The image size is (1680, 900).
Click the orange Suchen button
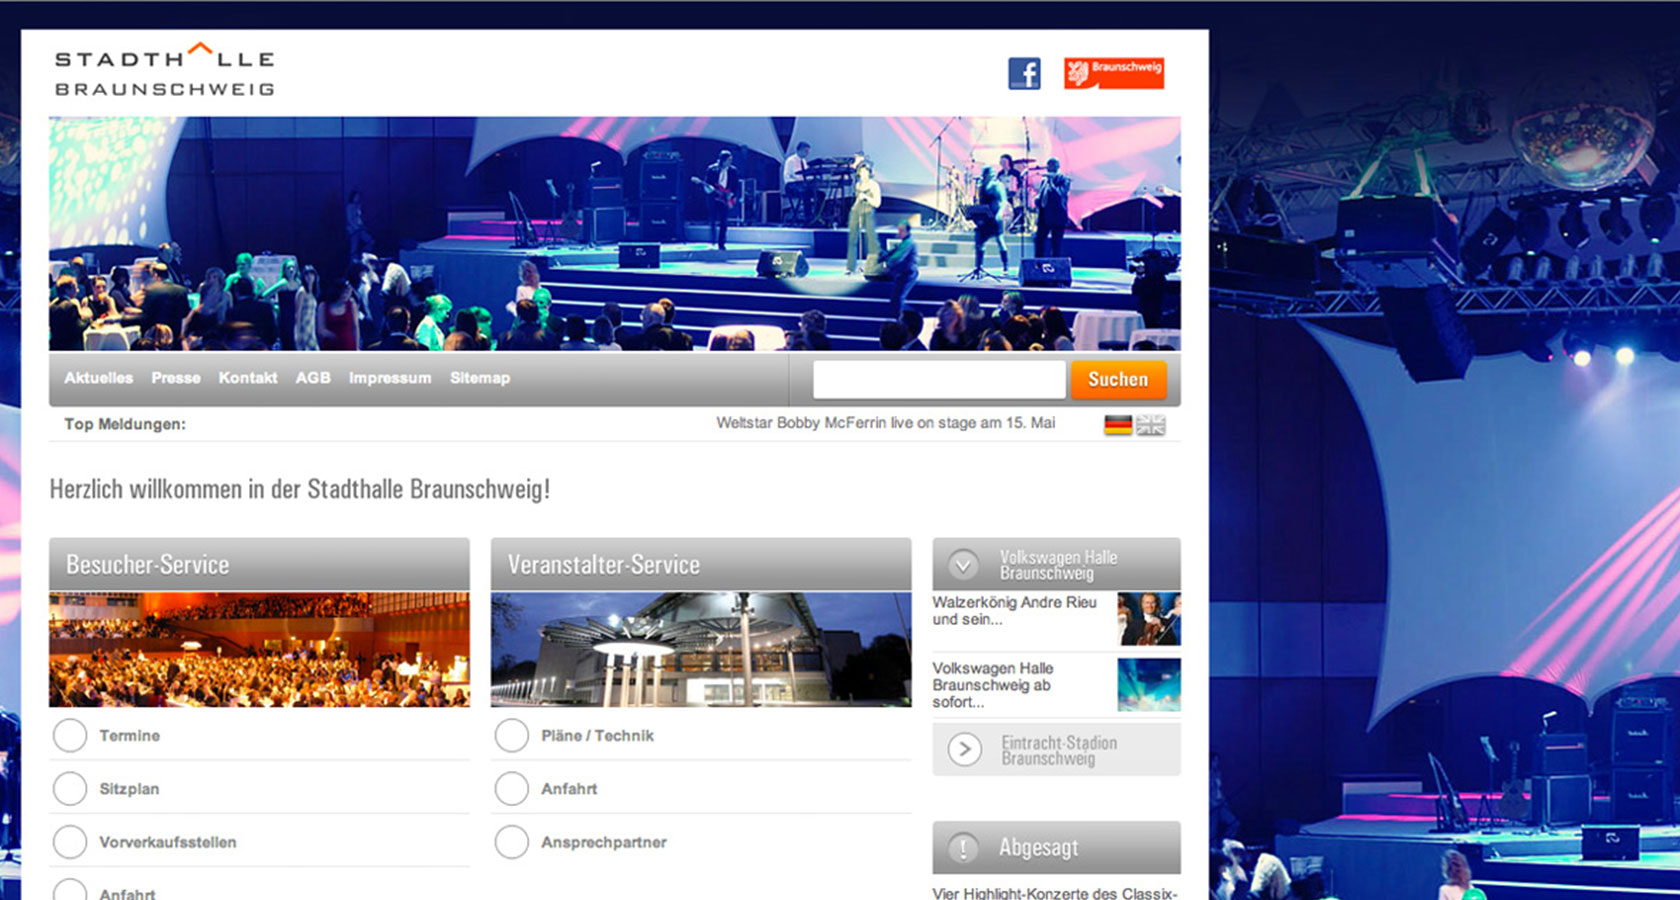click(1118, 380)
